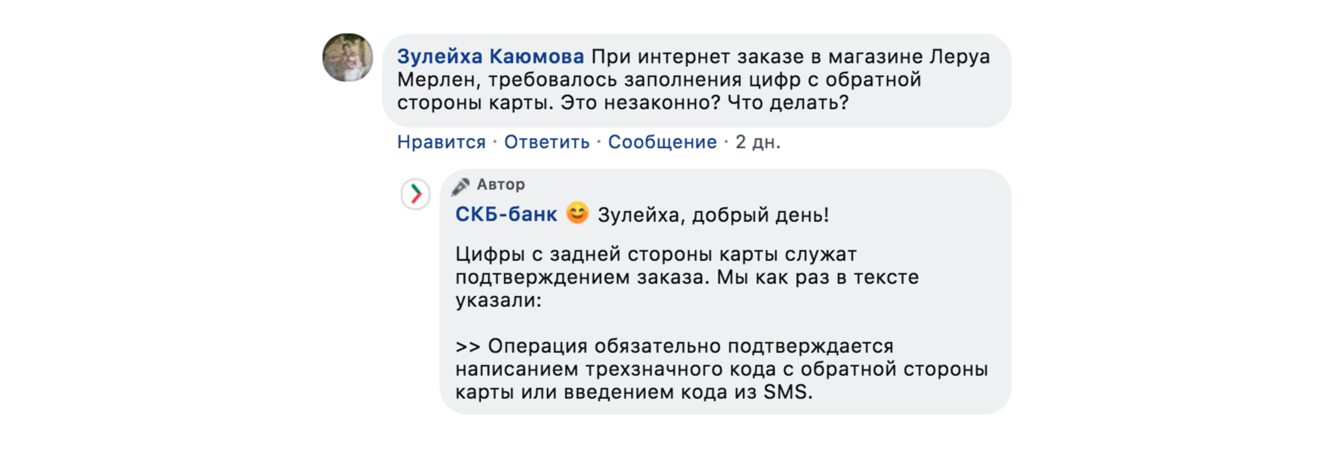1340x451 pixels.
Task: Click the "указали:" line in reply
Action: pyautogui.click(x=497, y=300)
